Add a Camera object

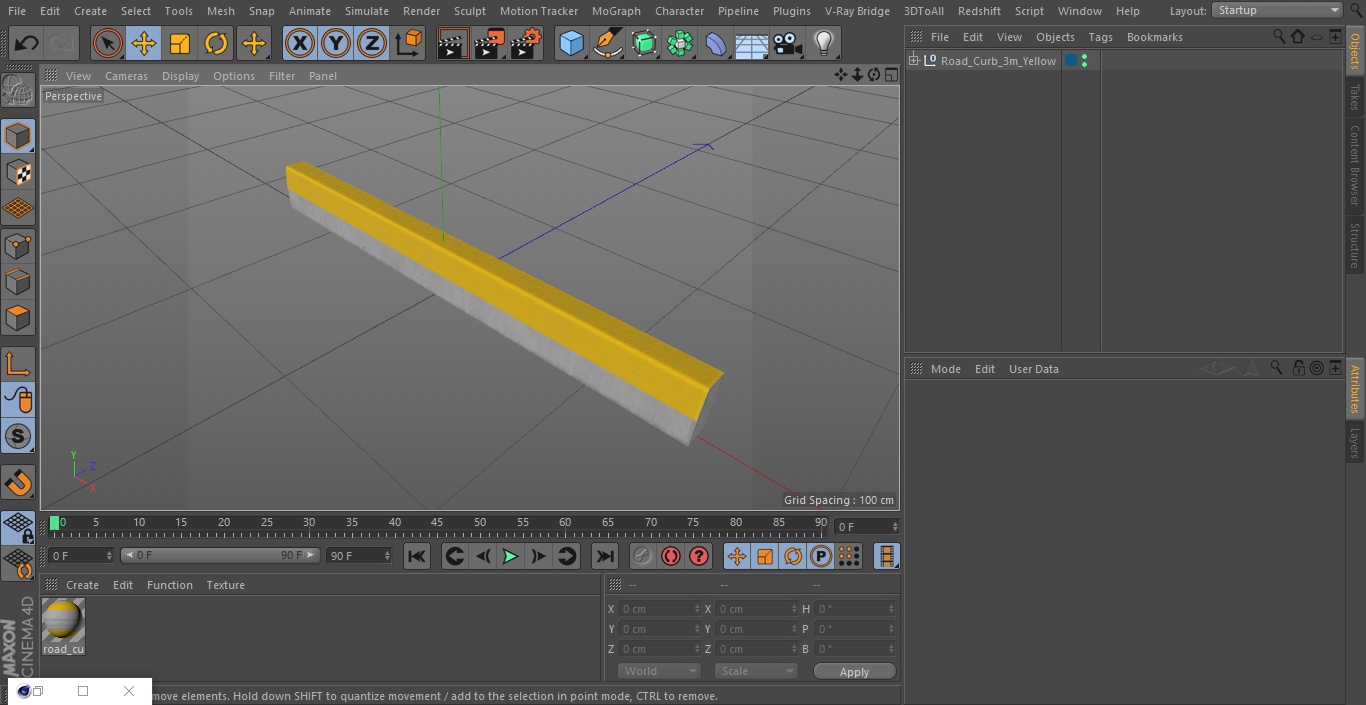tap(788, 44)
